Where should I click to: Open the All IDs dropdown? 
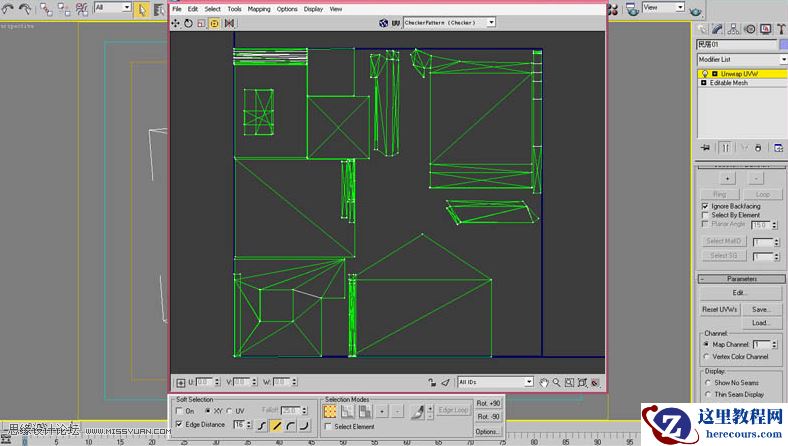[x=529, y=382]
